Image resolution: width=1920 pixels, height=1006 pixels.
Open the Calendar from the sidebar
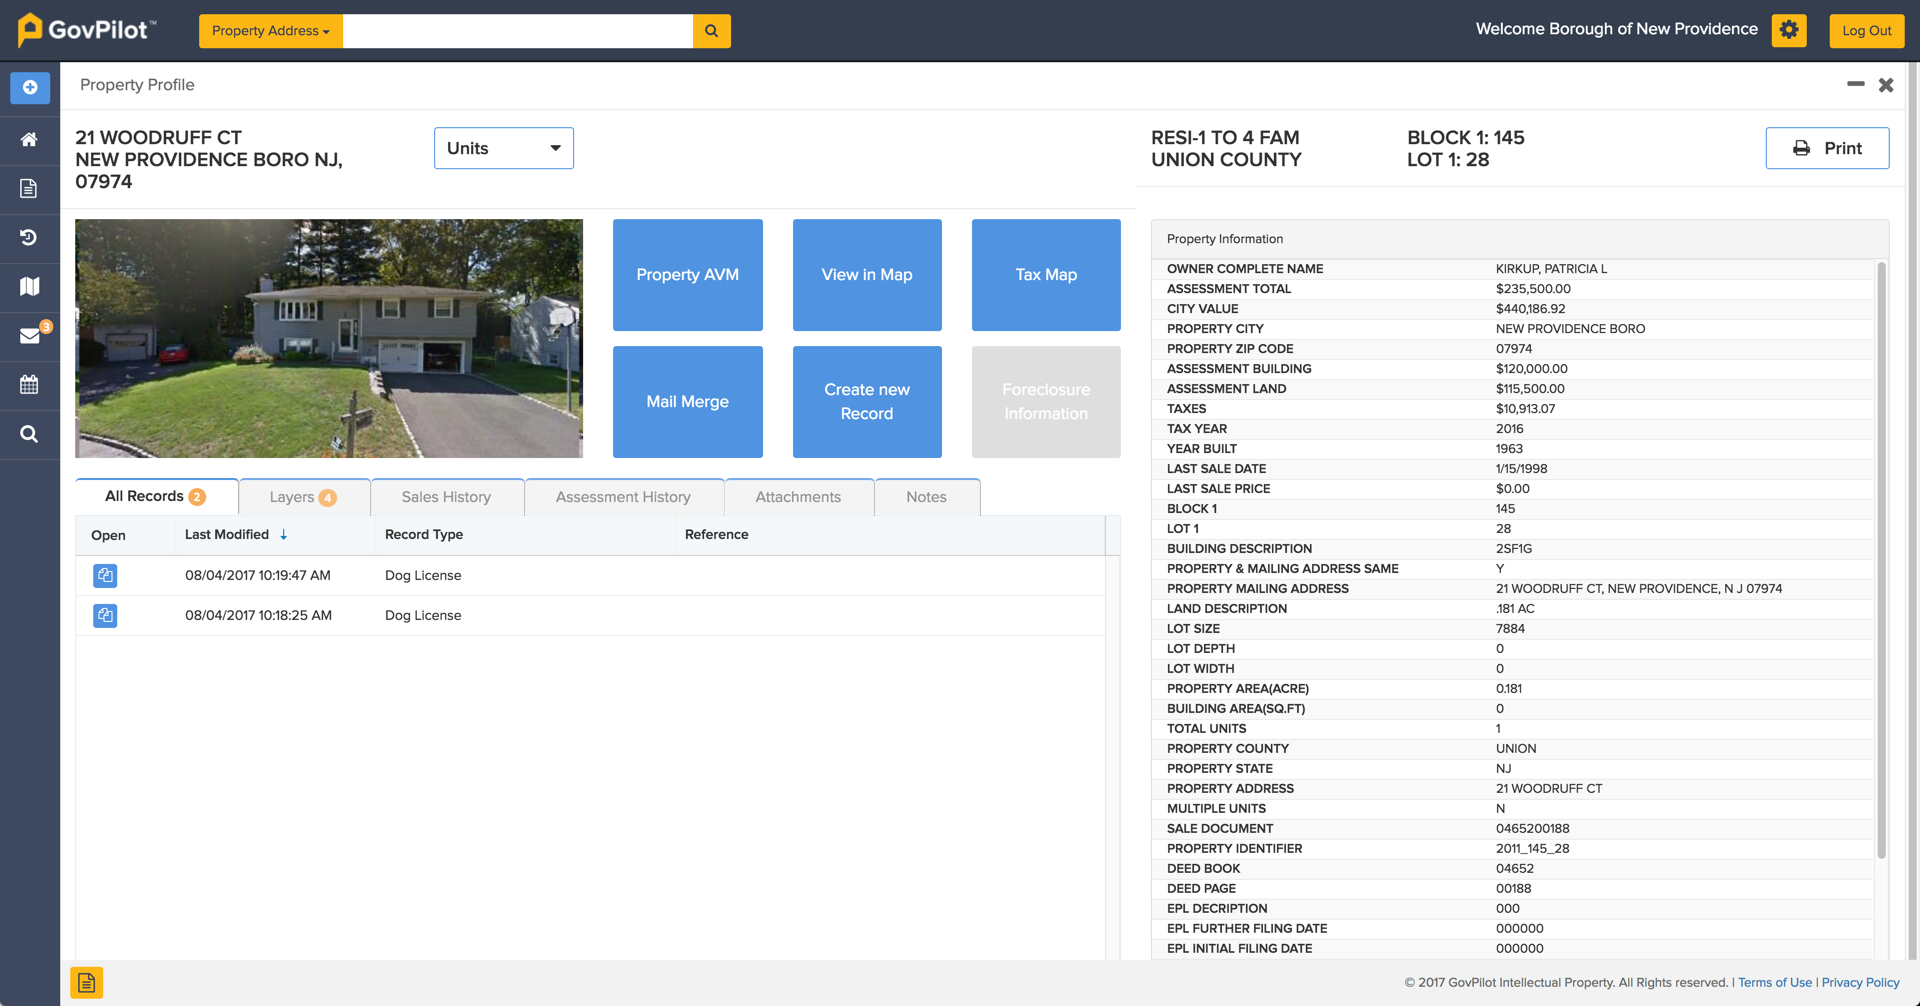(29, 385)
